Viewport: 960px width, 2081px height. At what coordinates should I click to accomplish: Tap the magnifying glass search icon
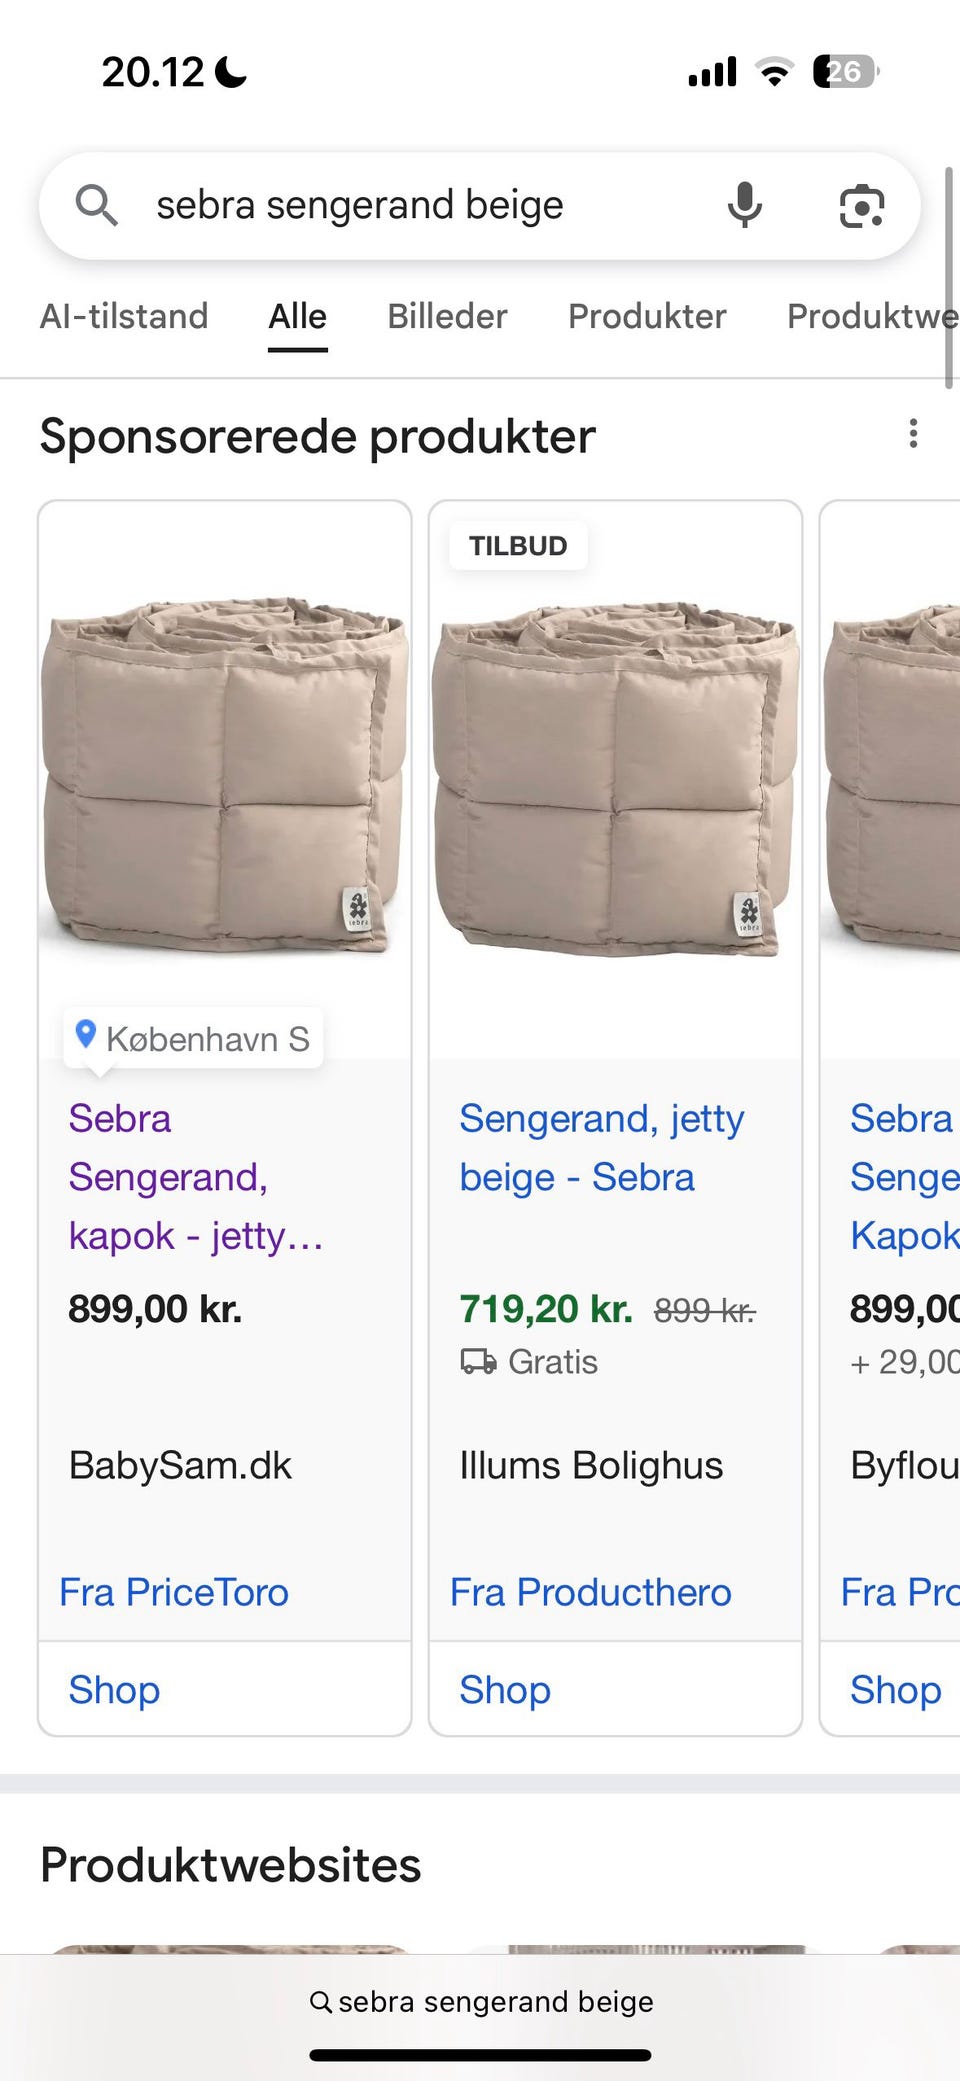pyautogui.click(x=97, y=206)
